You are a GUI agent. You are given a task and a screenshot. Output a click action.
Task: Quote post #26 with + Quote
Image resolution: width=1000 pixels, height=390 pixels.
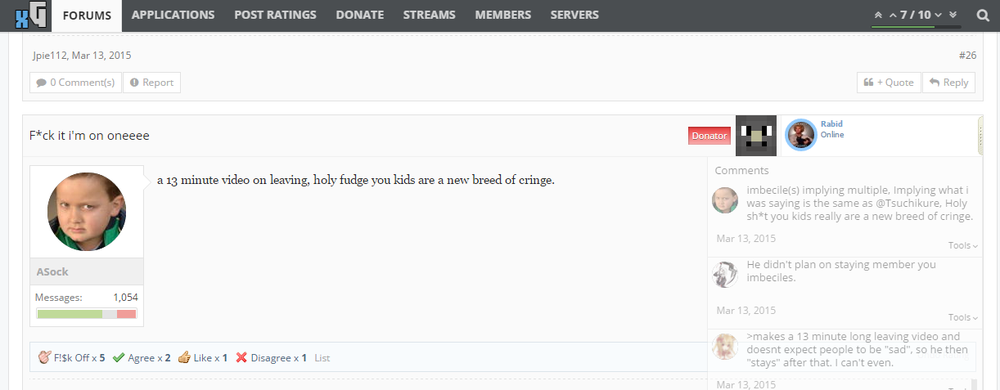[889, 82]
